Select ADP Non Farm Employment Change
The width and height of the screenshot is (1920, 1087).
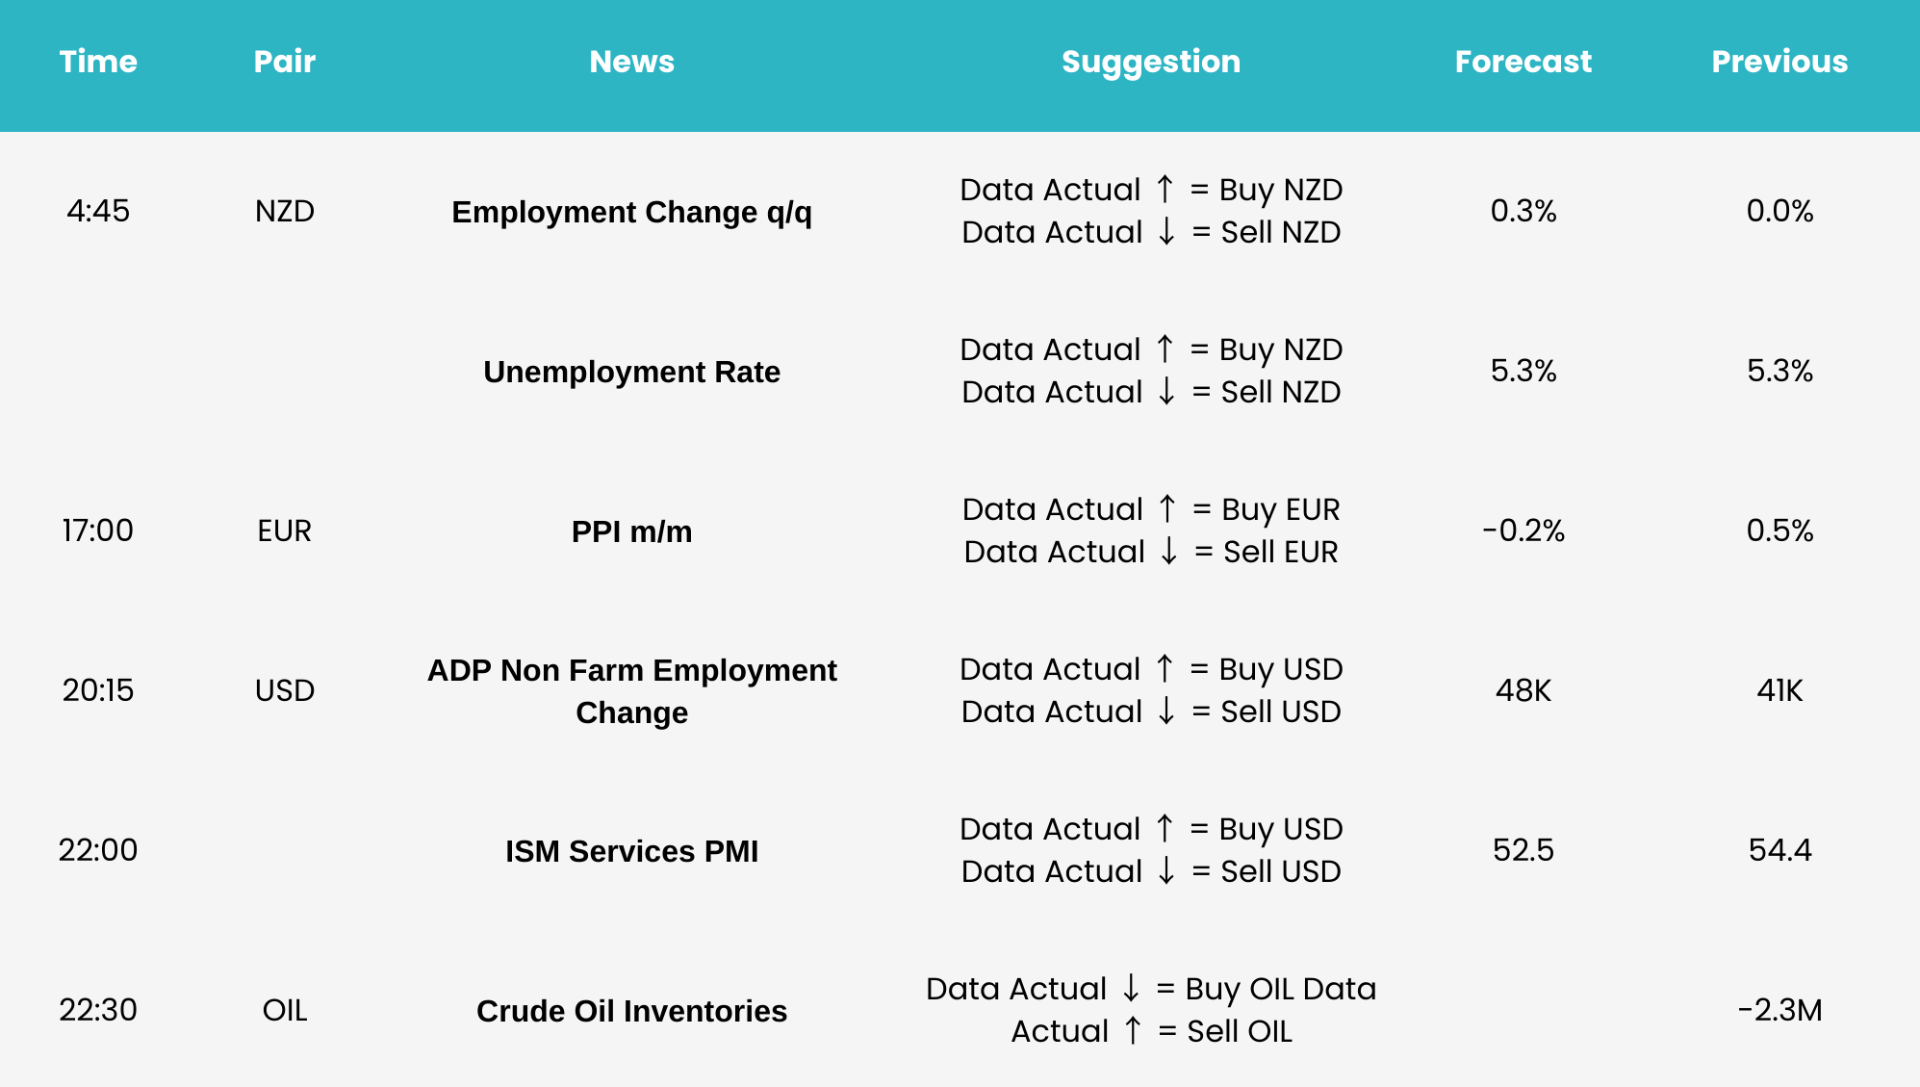click(632, 691)
